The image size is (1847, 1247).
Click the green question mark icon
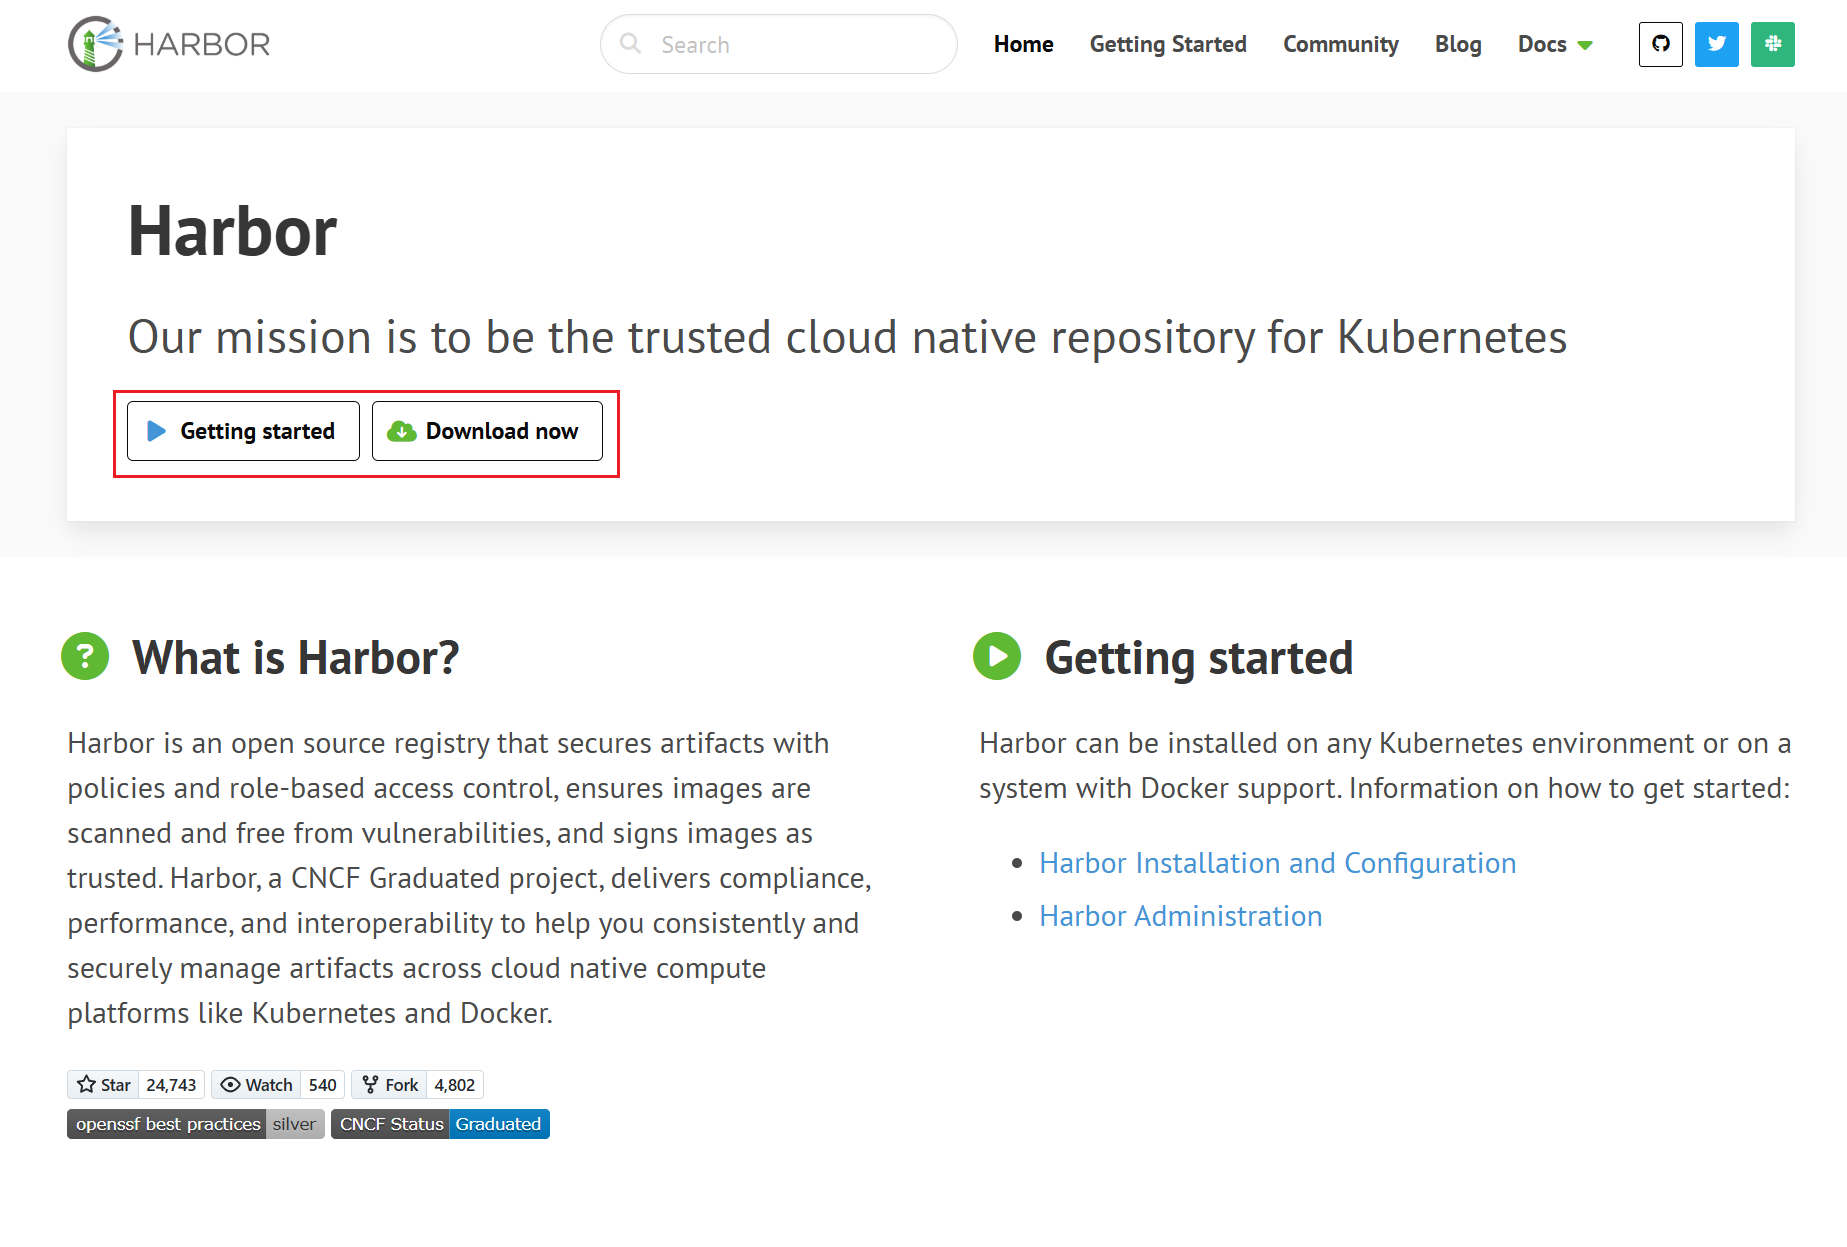coord(85,656)
